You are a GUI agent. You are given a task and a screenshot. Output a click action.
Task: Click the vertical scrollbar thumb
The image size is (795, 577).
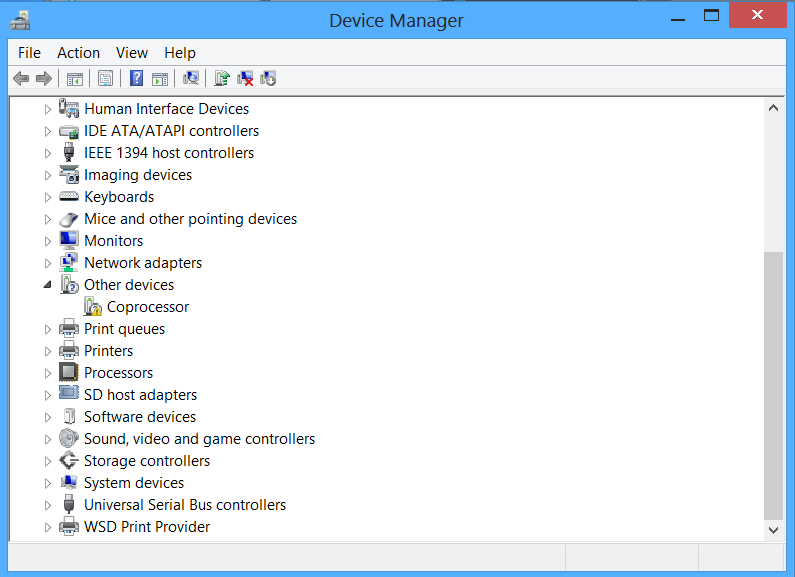click(x=773, y=385)
